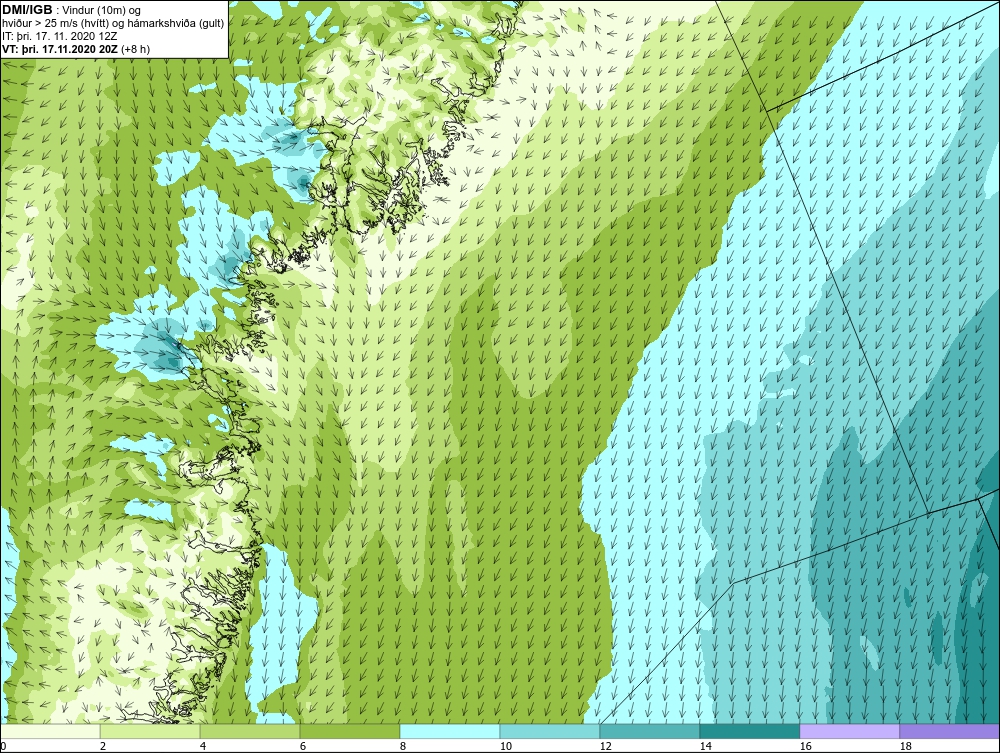Click the 'VT: þri. 17.11.2020 20Z' line
Image resolution: width=1000 pixels, height=753 pixels.
pos(76,49)
